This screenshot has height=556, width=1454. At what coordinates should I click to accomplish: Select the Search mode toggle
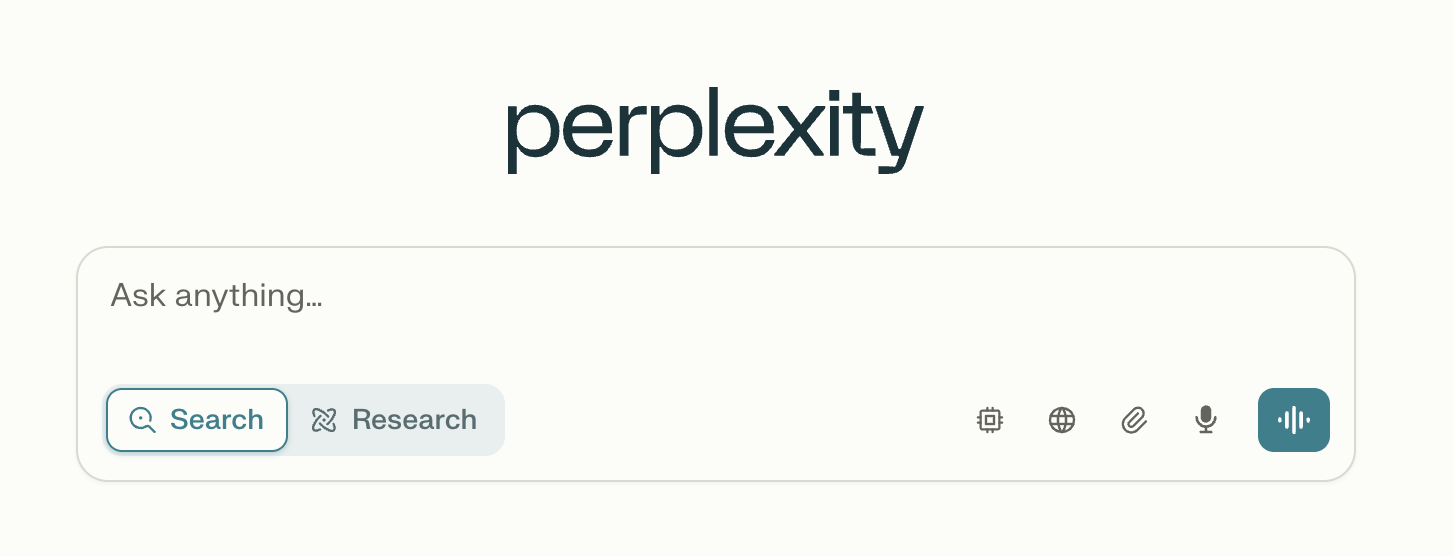197,420
